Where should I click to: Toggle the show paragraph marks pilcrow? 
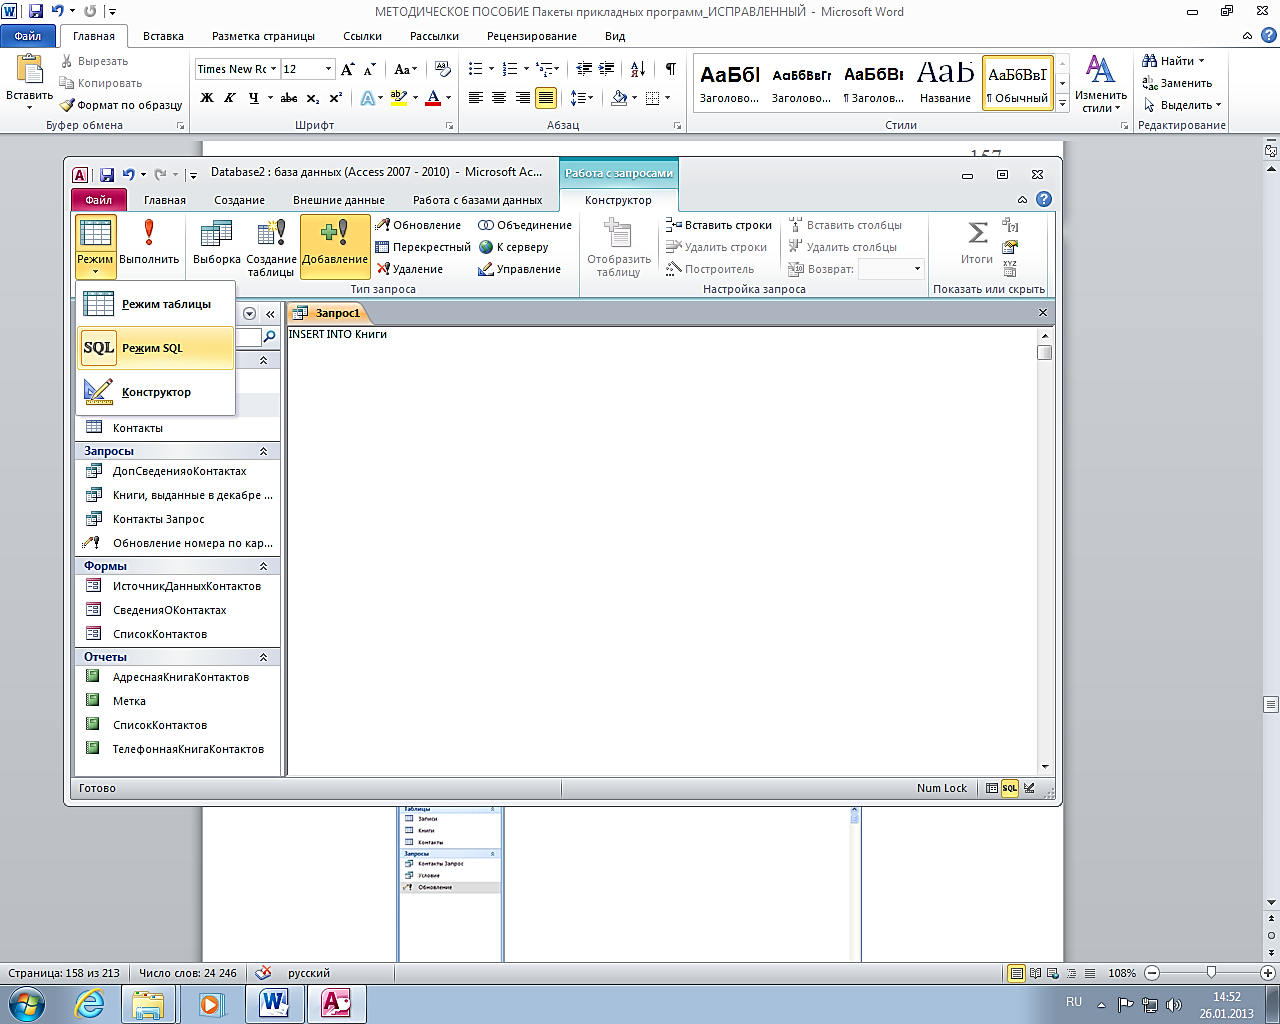[670, 69]
